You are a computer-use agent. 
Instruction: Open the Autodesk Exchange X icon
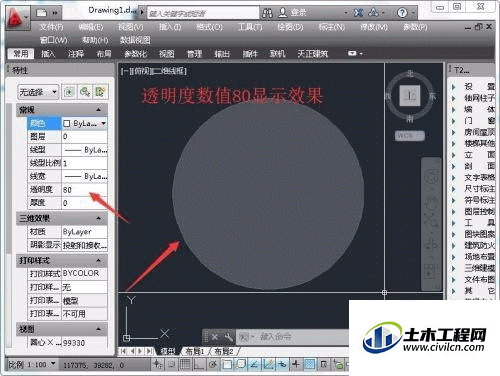coord(358,13)
